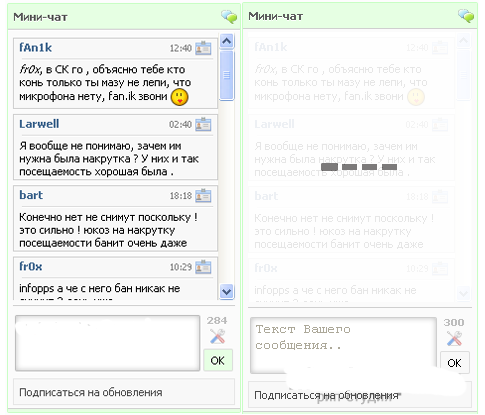Send the message with right OK button
The image size is (485, 415).
click(x=455, y=363)
